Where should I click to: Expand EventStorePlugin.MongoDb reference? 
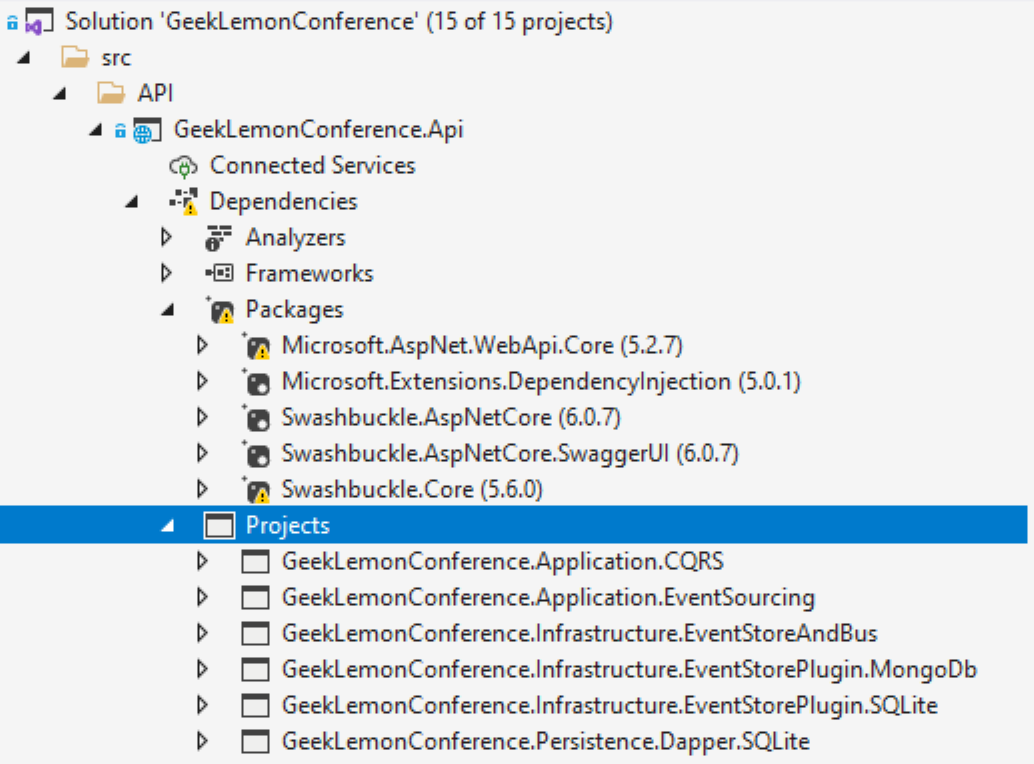point(202,668)
